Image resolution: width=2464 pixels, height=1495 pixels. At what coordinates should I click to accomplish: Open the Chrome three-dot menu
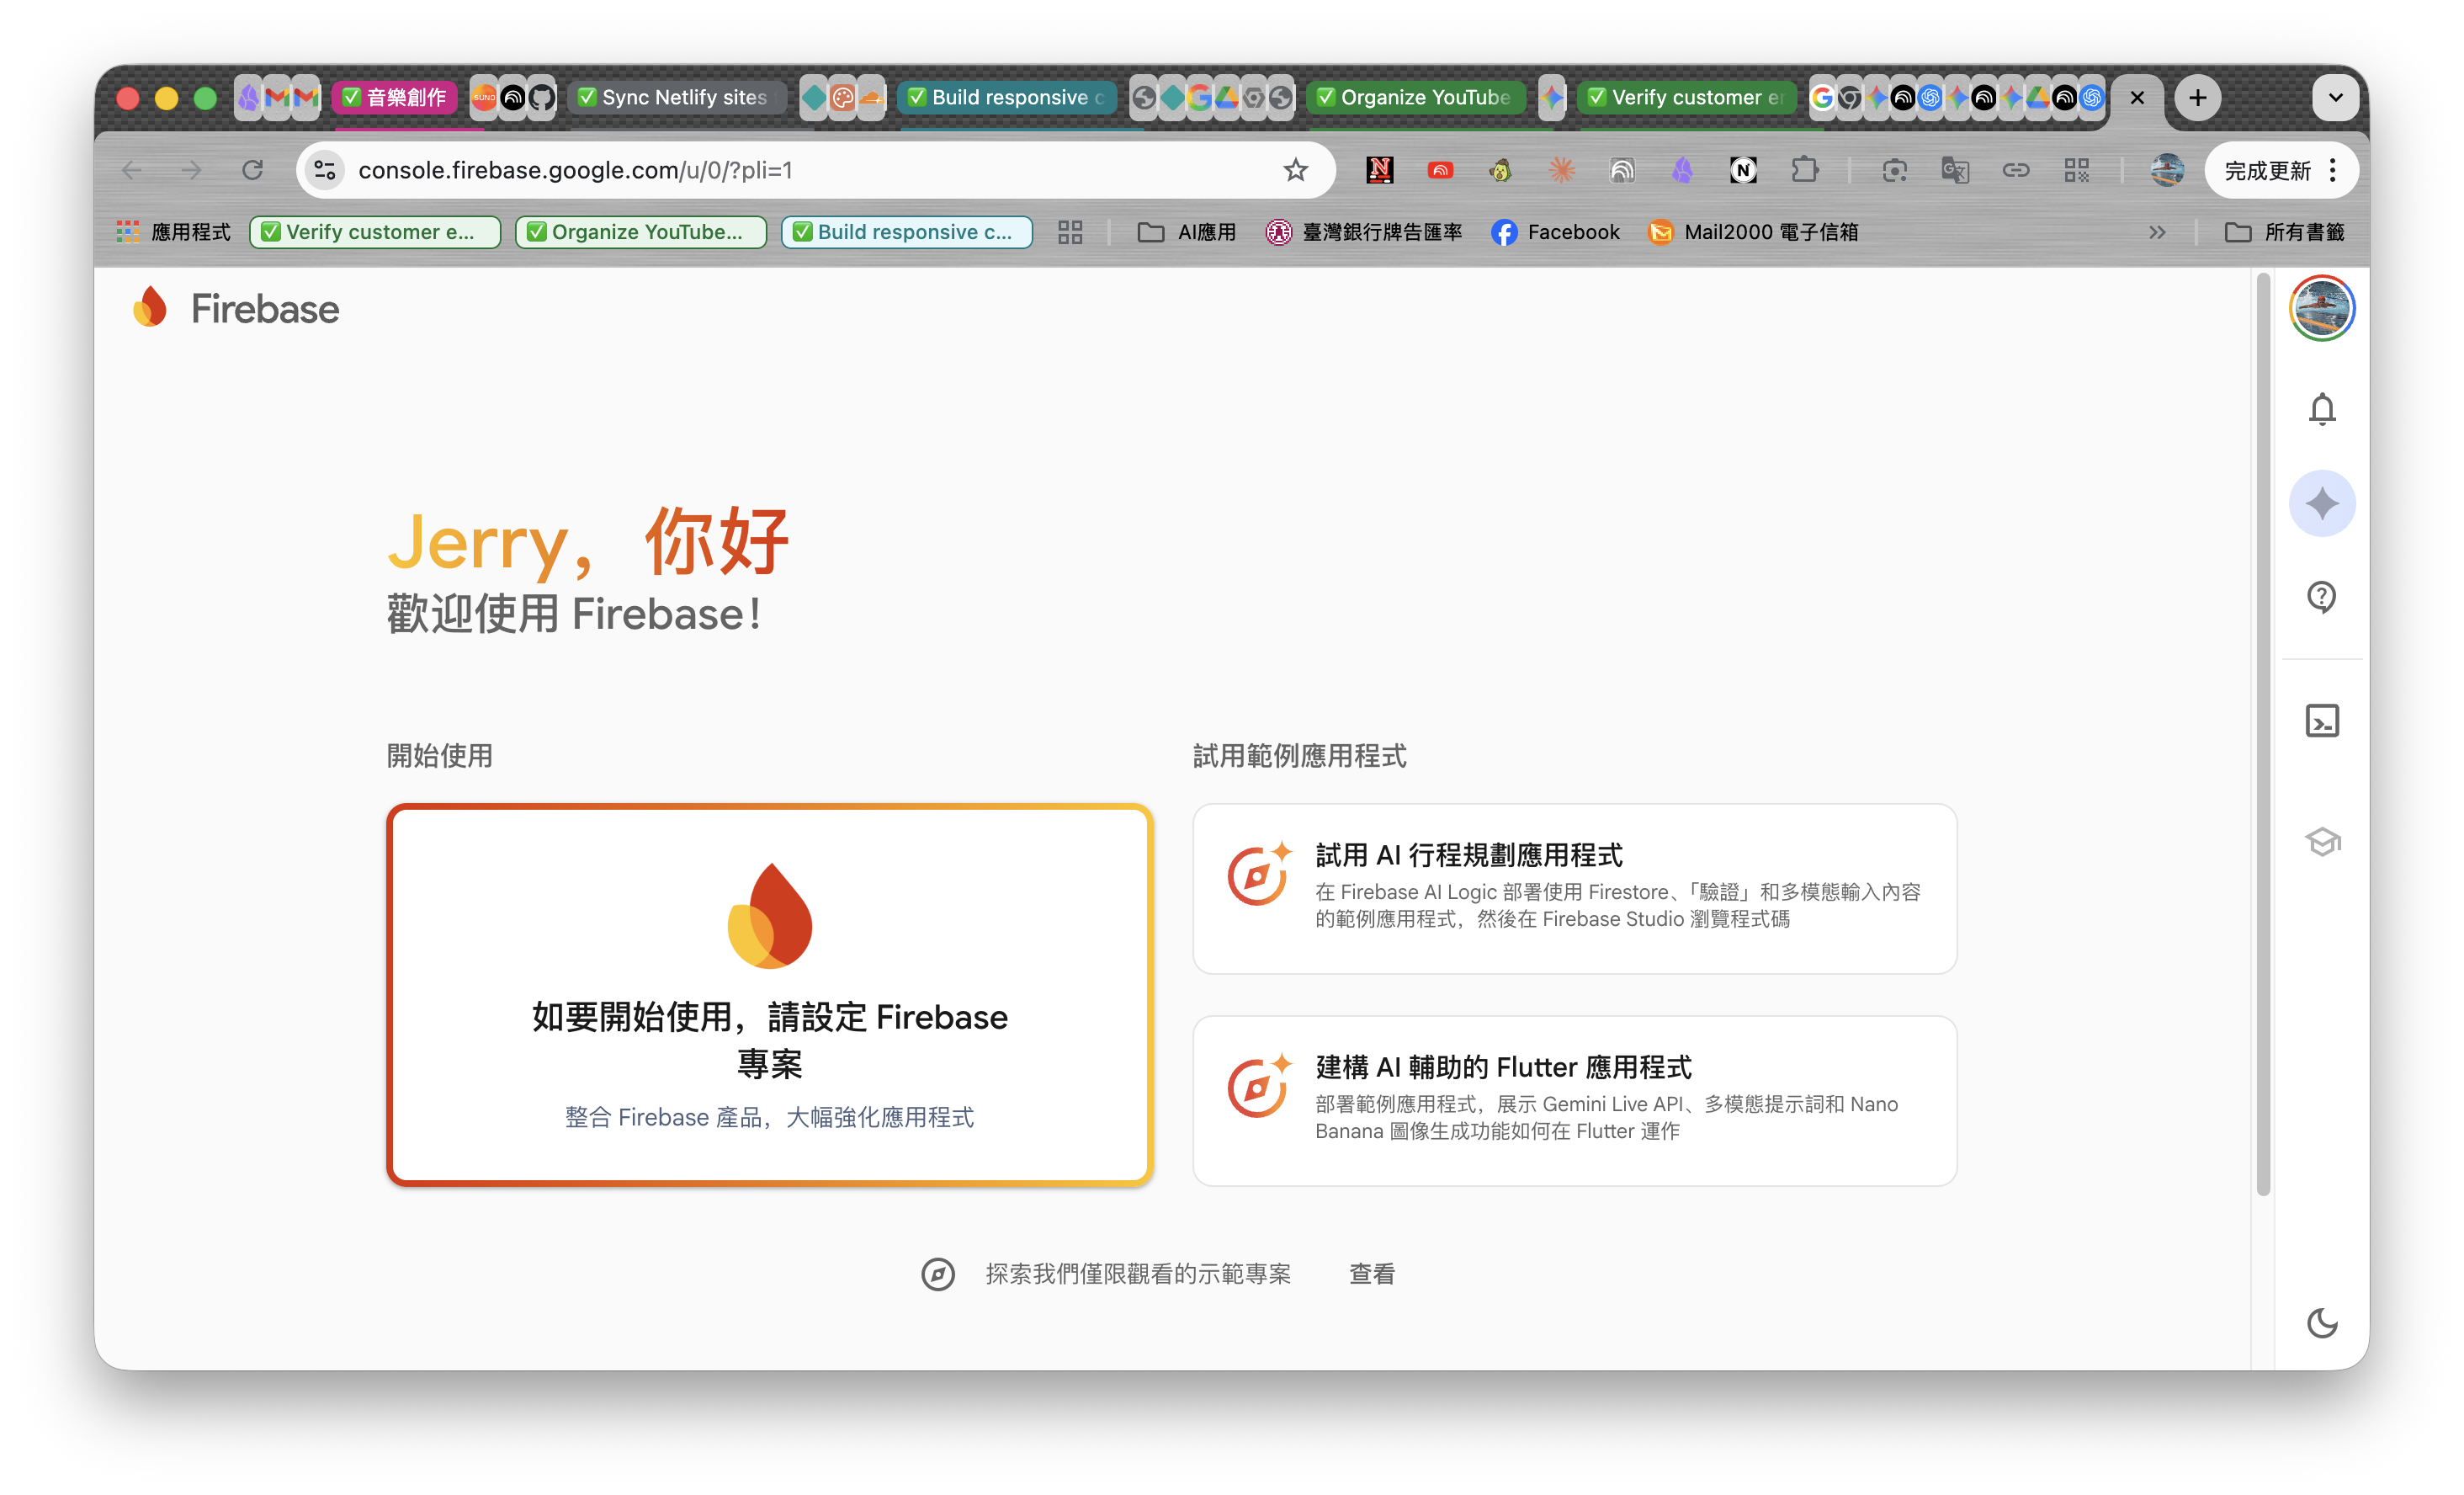coord(2333,170)
